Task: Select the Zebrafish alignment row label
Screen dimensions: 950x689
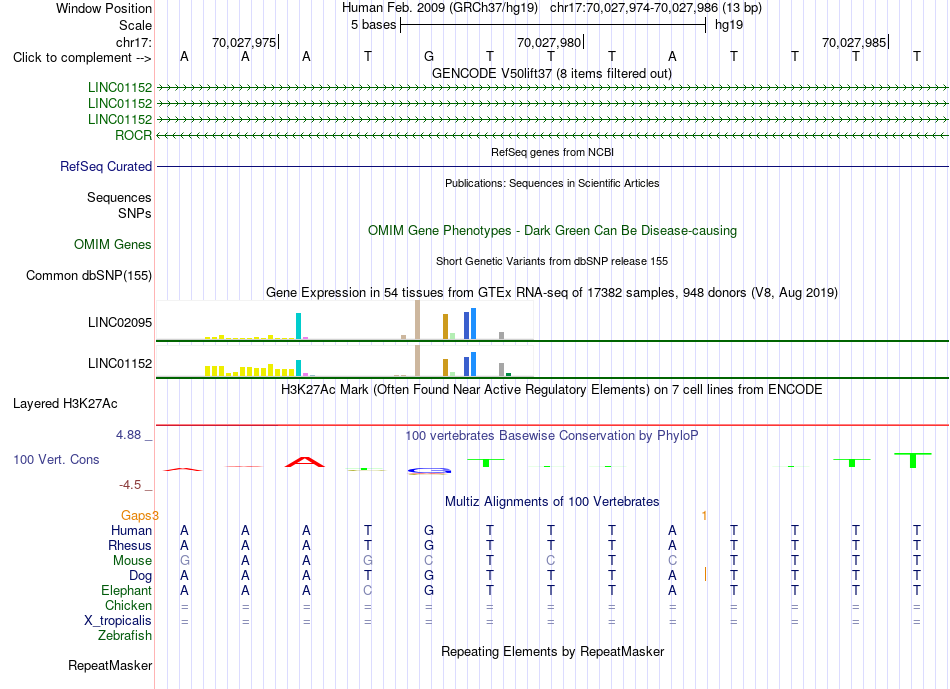Action: coord(125,635)
